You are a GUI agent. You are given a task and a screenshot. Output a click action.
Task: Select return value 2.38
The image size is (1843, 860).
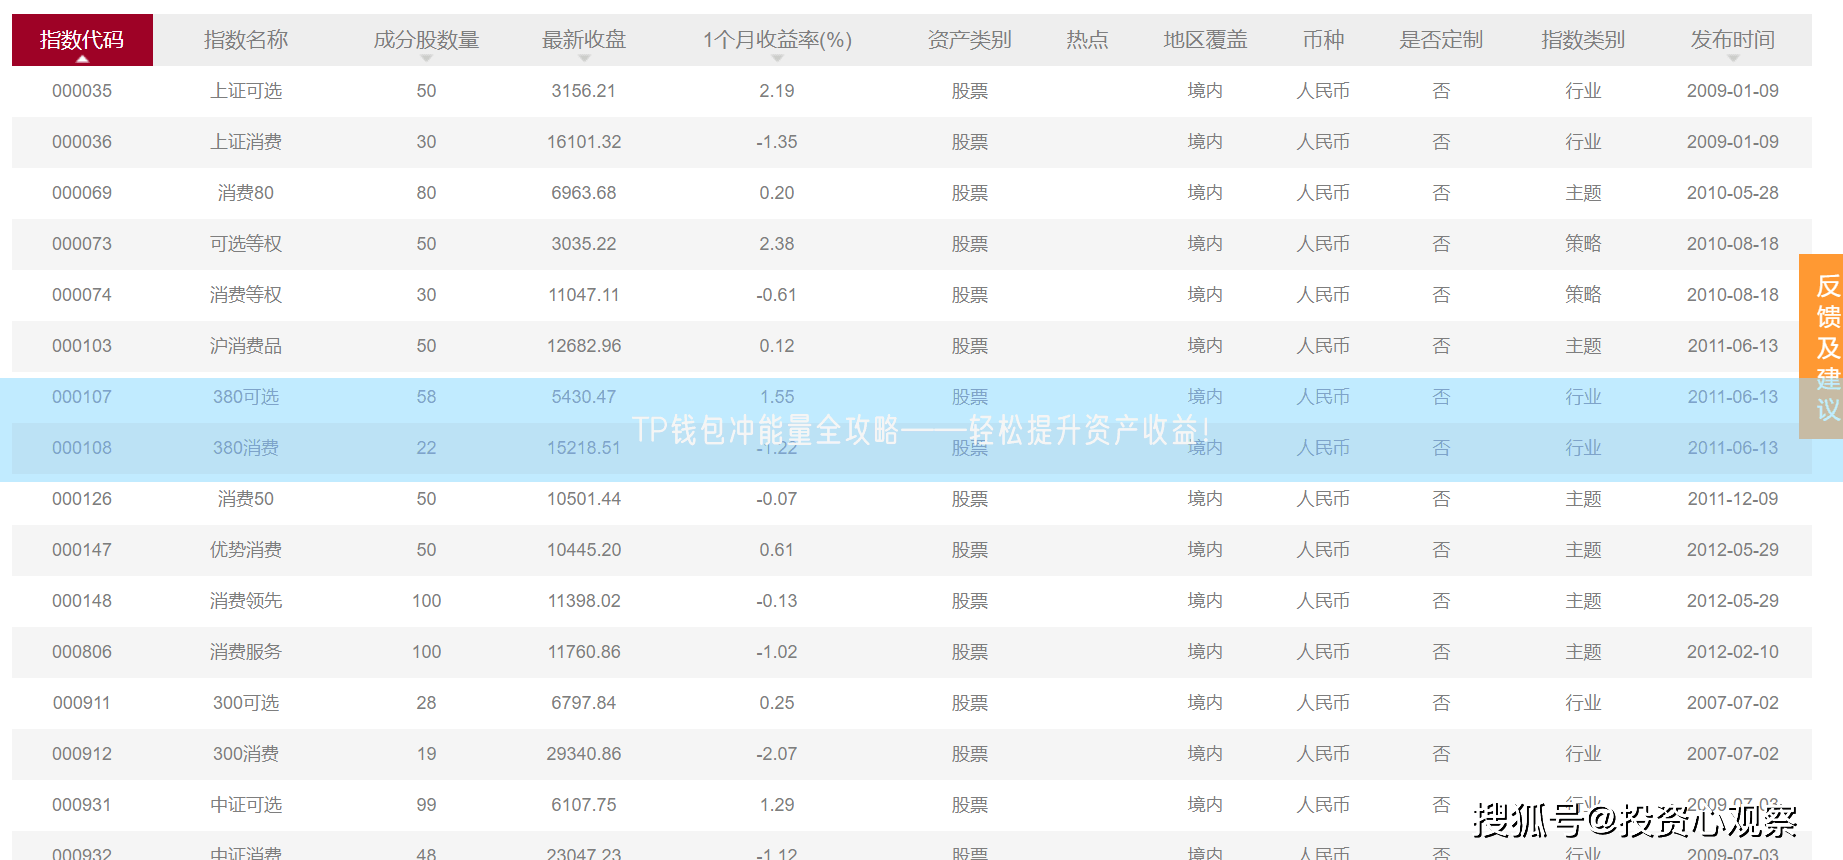pyautogui.click(x=777, y=244)
